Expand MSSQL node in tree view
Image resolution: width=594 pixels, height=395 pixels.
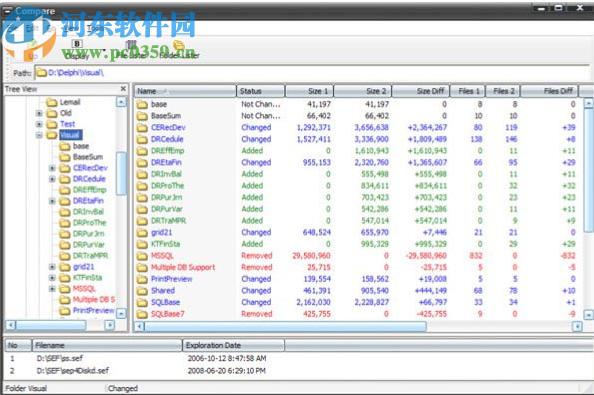[x=52, y=289]
